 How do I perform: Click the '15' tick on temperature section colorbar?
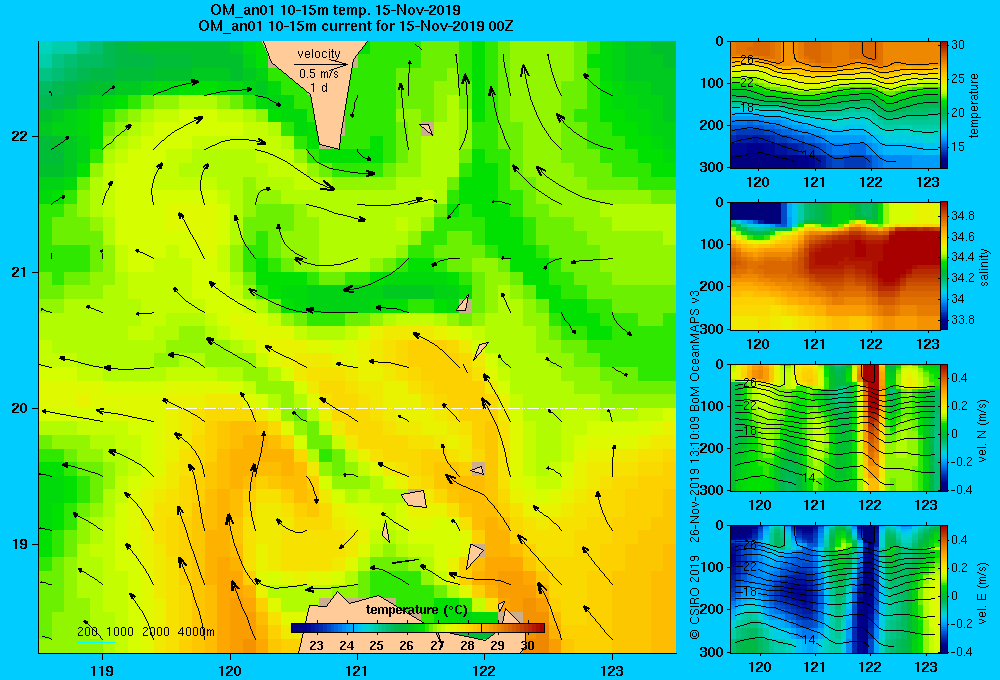click(957, 147)
